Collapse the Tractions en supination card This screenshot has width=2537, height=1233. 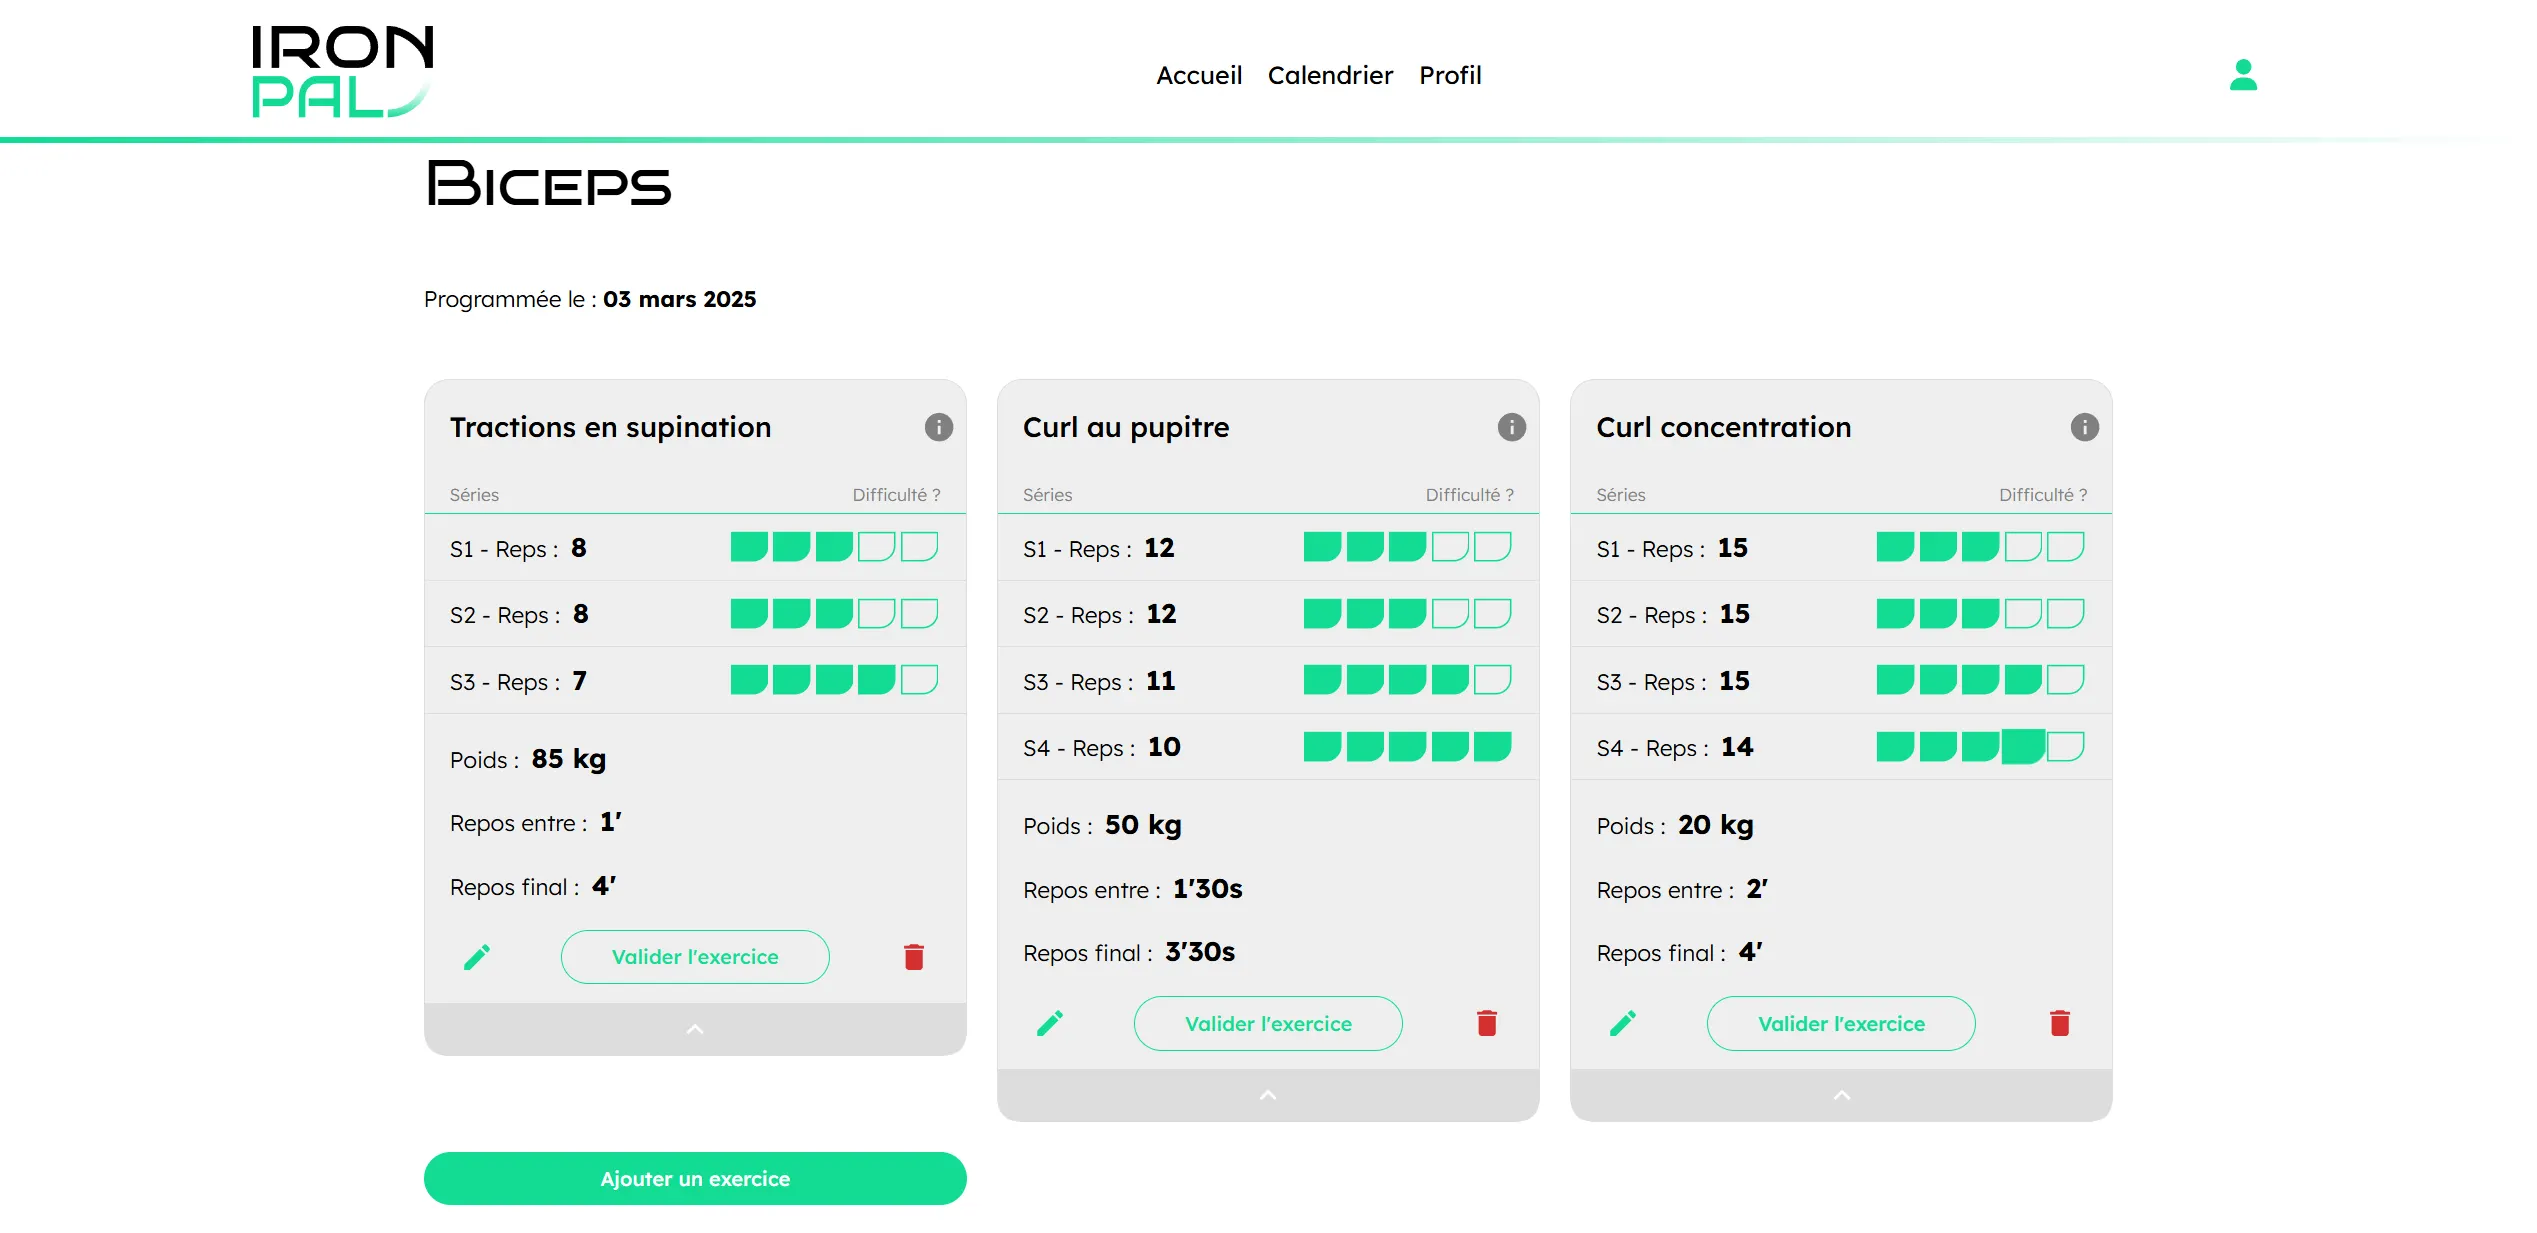[x=695, y=1029]
